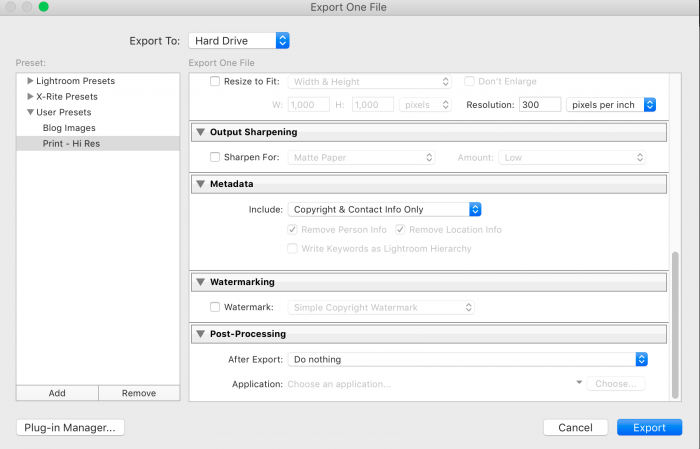Open the metadata Include dropdown
700x449 pixels.
tap(384, 209)
